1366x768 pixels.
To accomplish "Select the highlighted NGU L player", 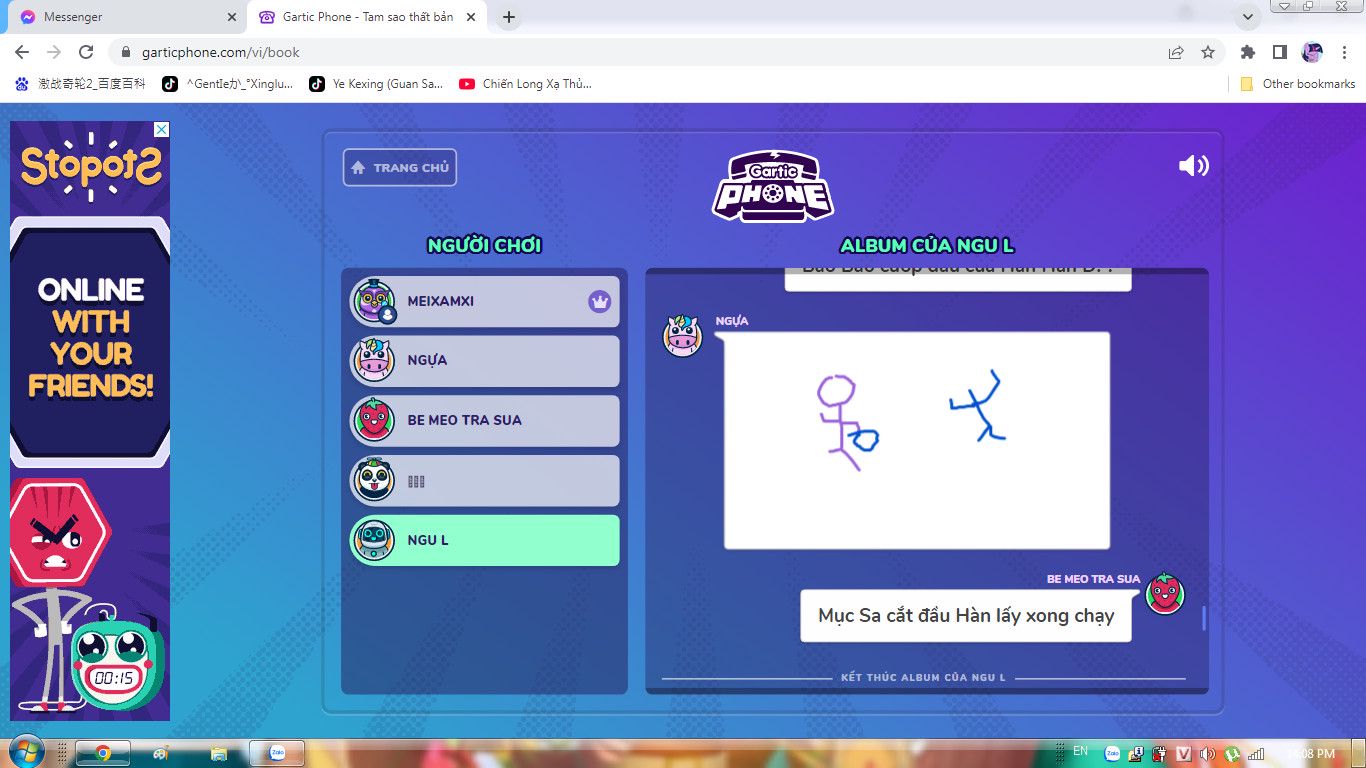I will click(484, 541).
